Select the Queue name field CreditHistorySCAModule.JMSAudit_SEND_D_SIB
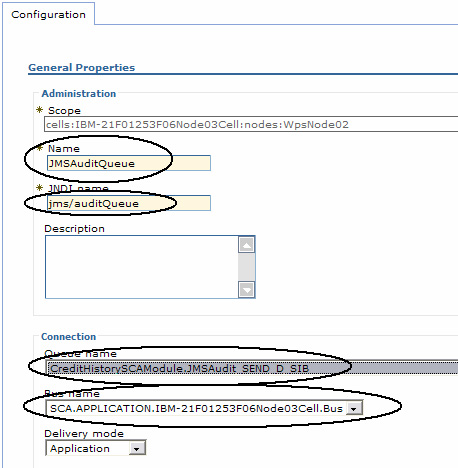 coord(252,368)
